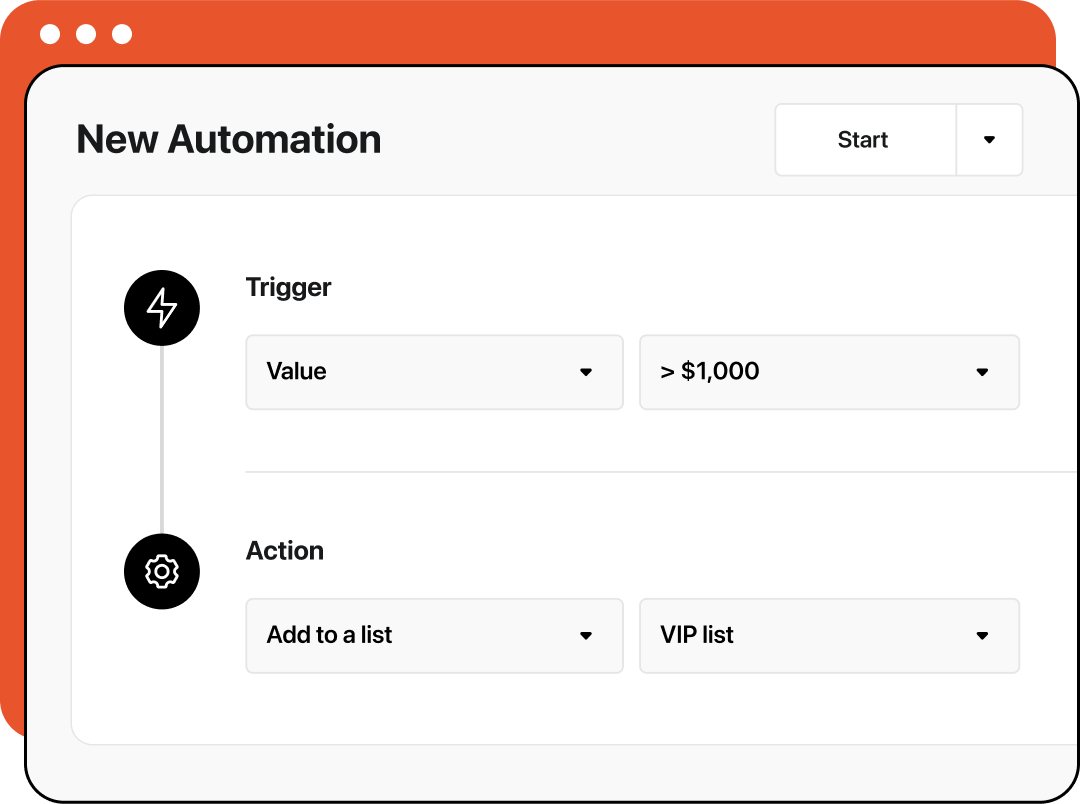Viewport: 1080px width, 804px height.
Task: Expand the > $1,000 condition dropdown
Action: (x=829, y=372)
